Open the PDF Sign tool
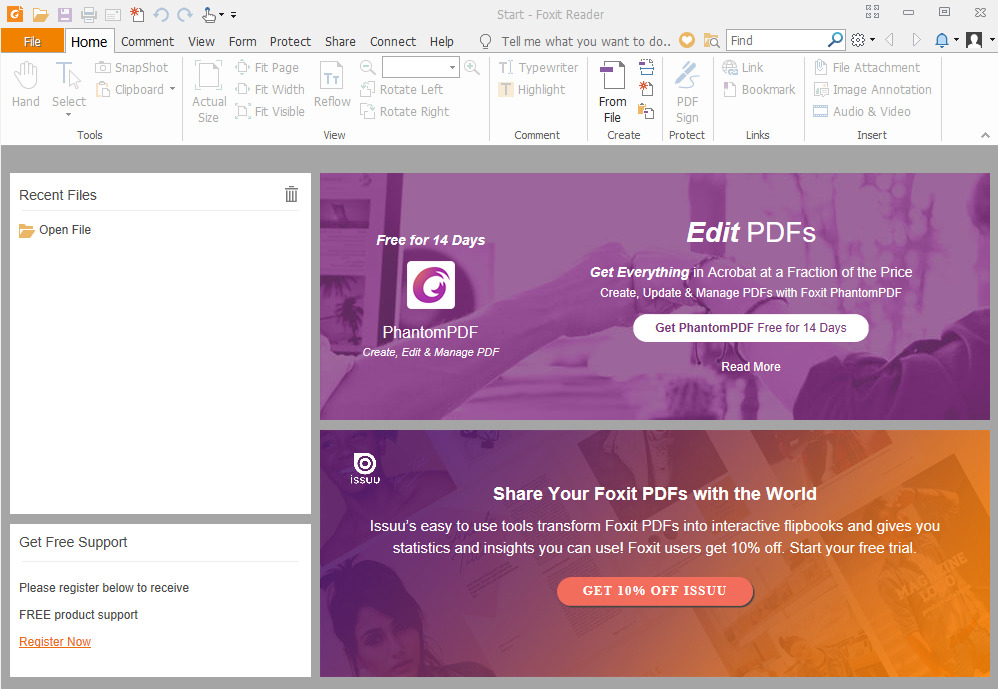998x689 pixels. coord(687,92)
